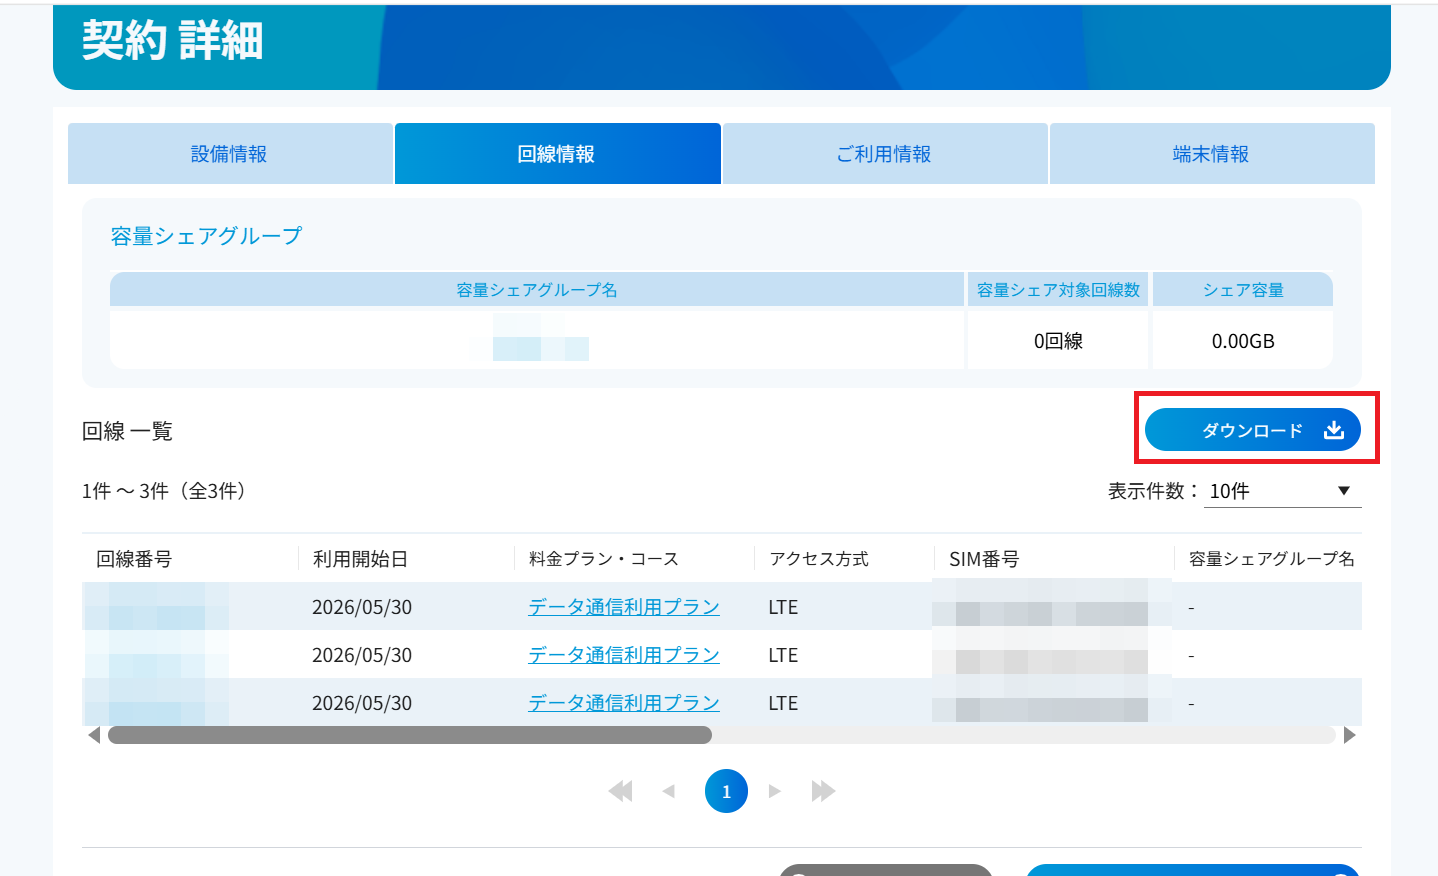
Task: Click the ダウンロード button
Action: click(x=1253, y=430)
